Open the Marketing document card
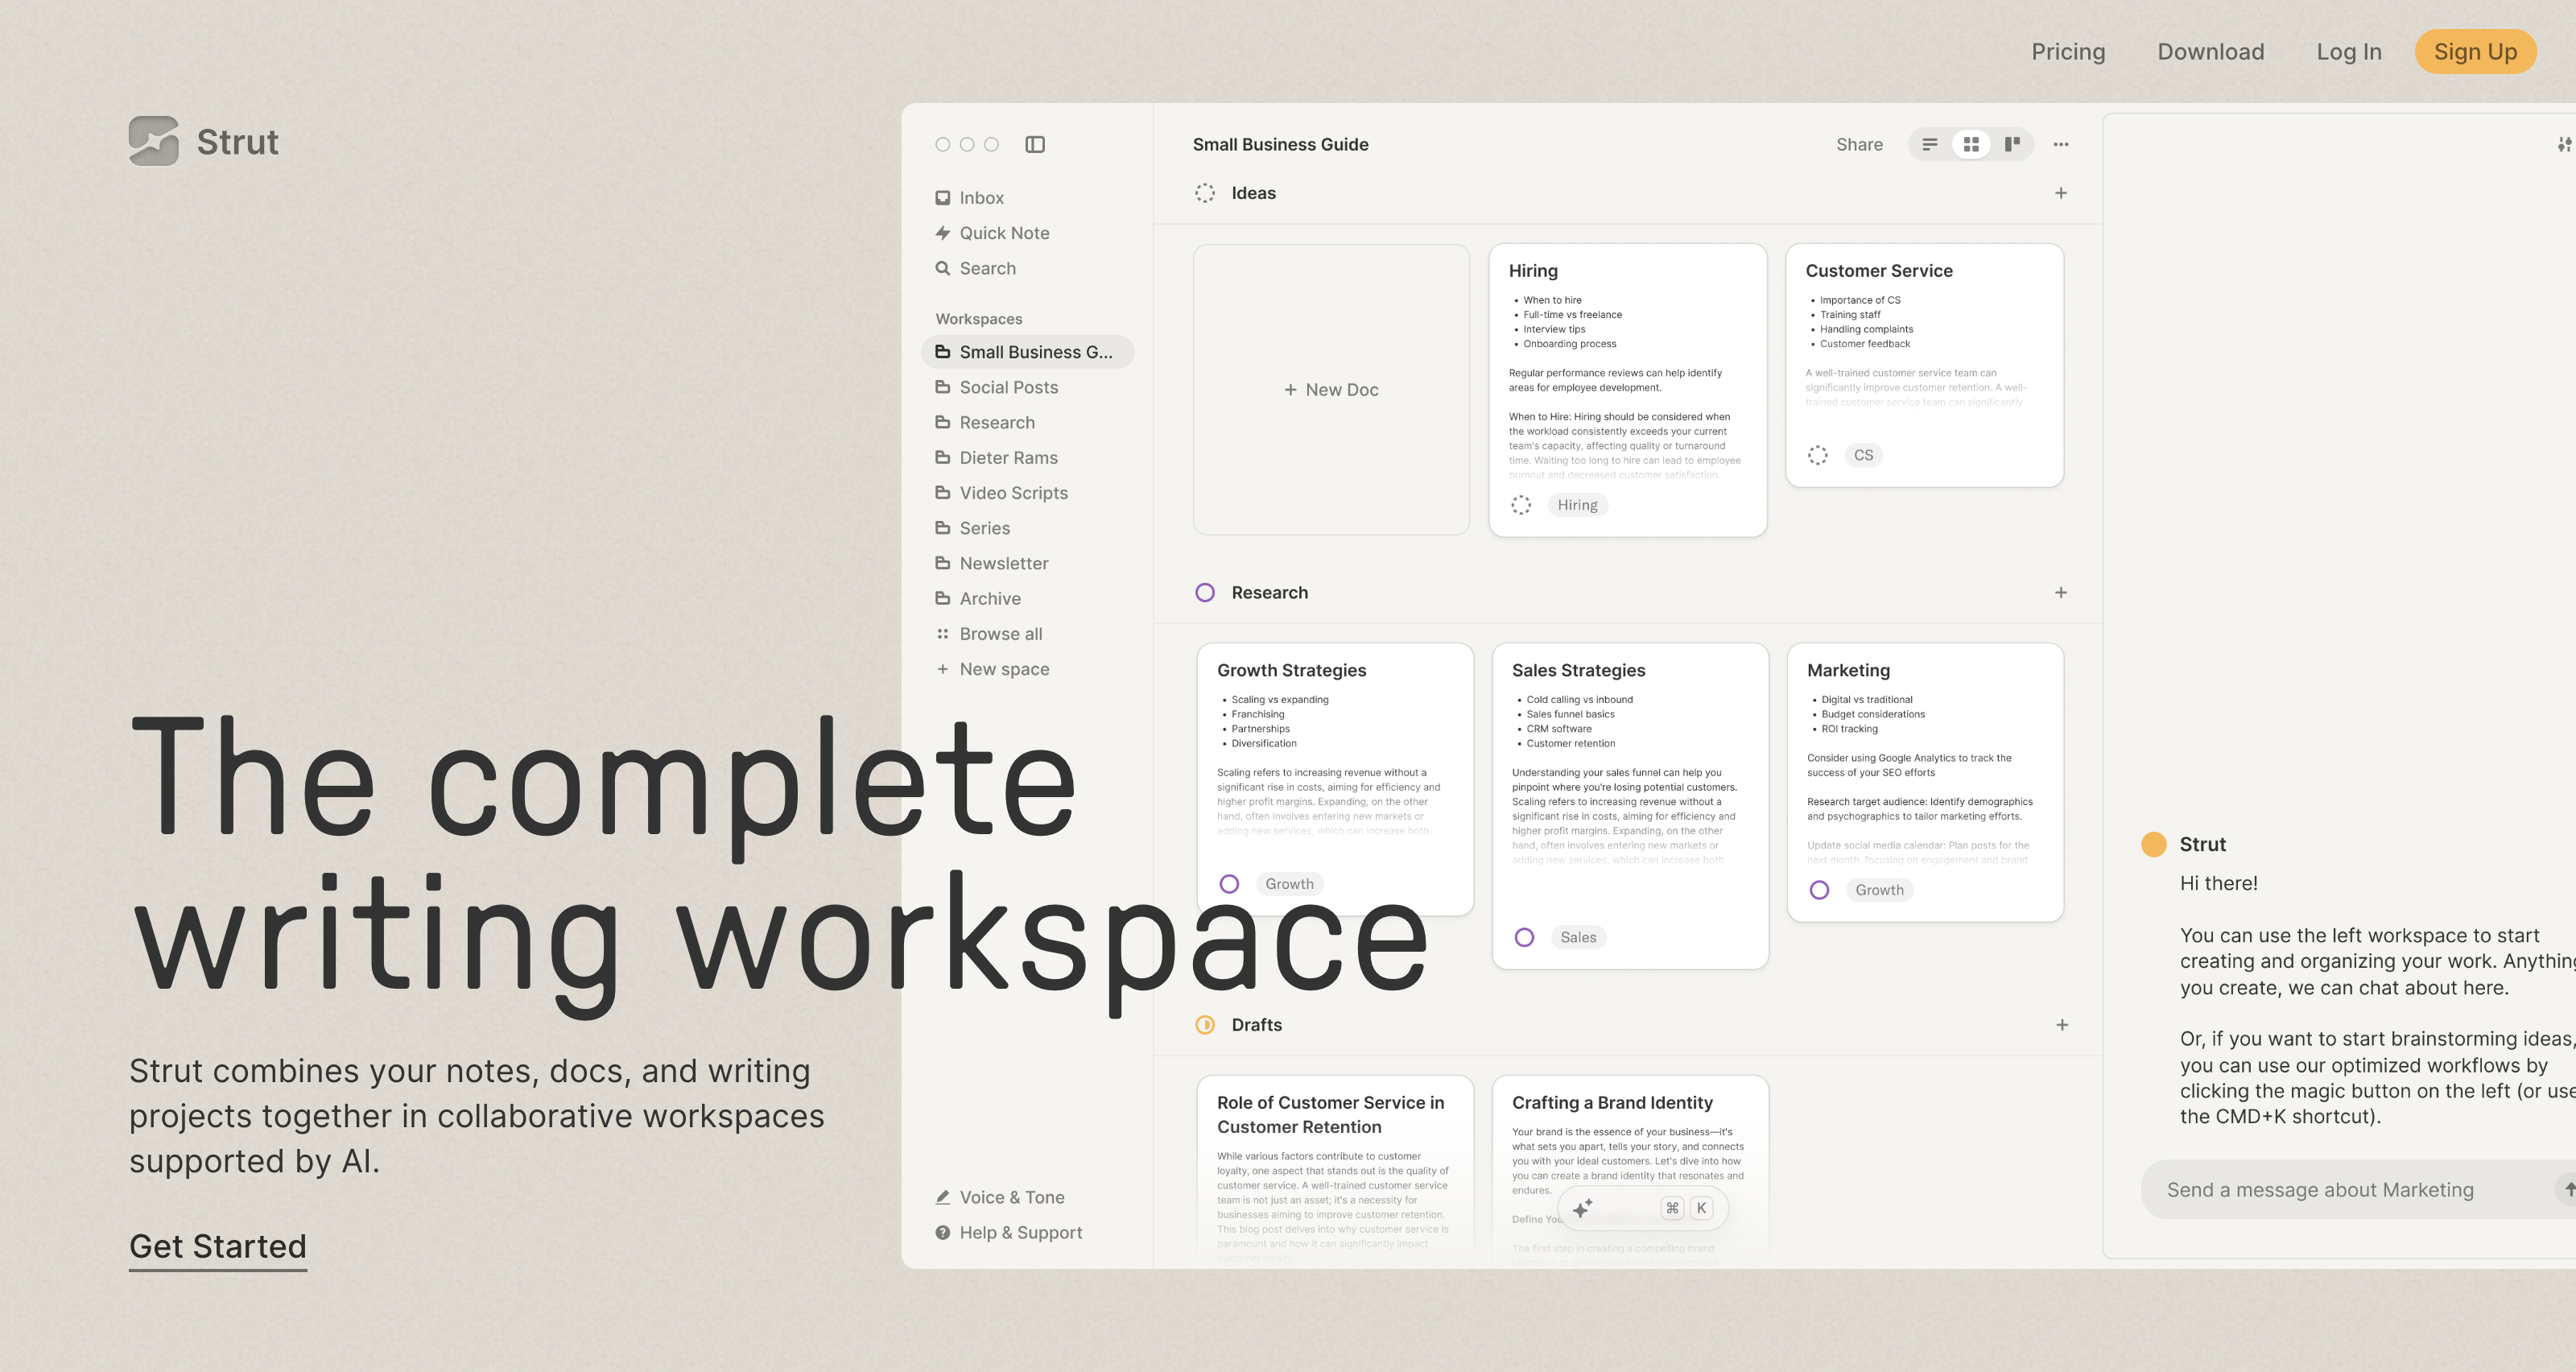 1925,782
